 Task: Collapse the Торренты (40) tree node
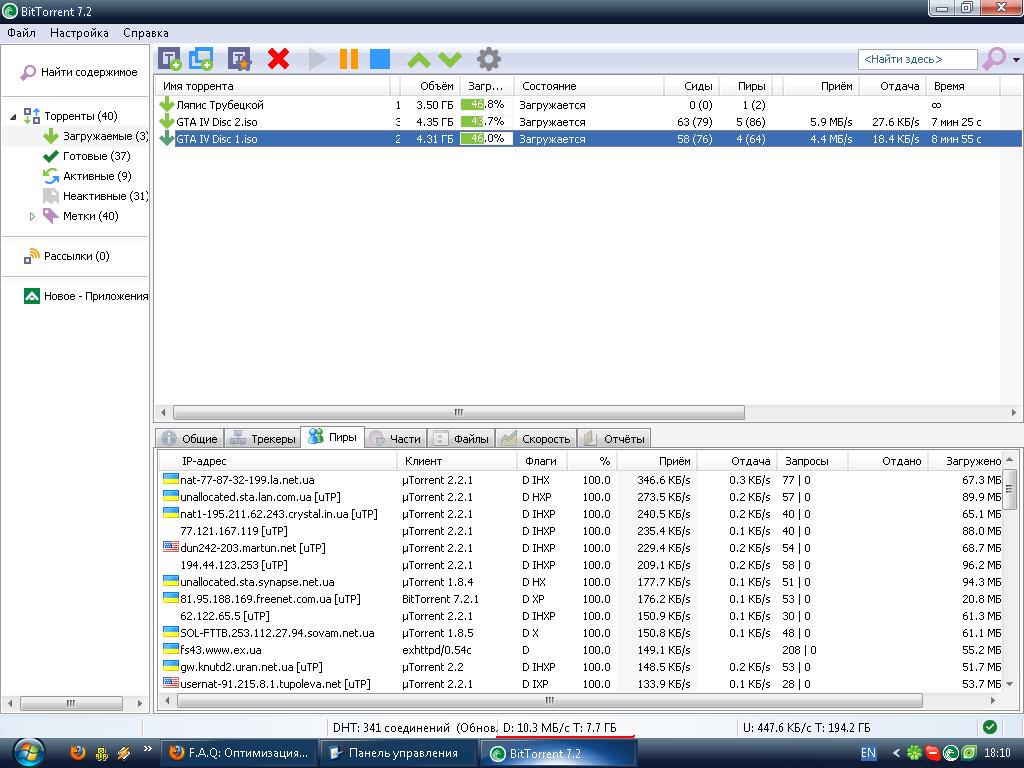pos(14,117)
